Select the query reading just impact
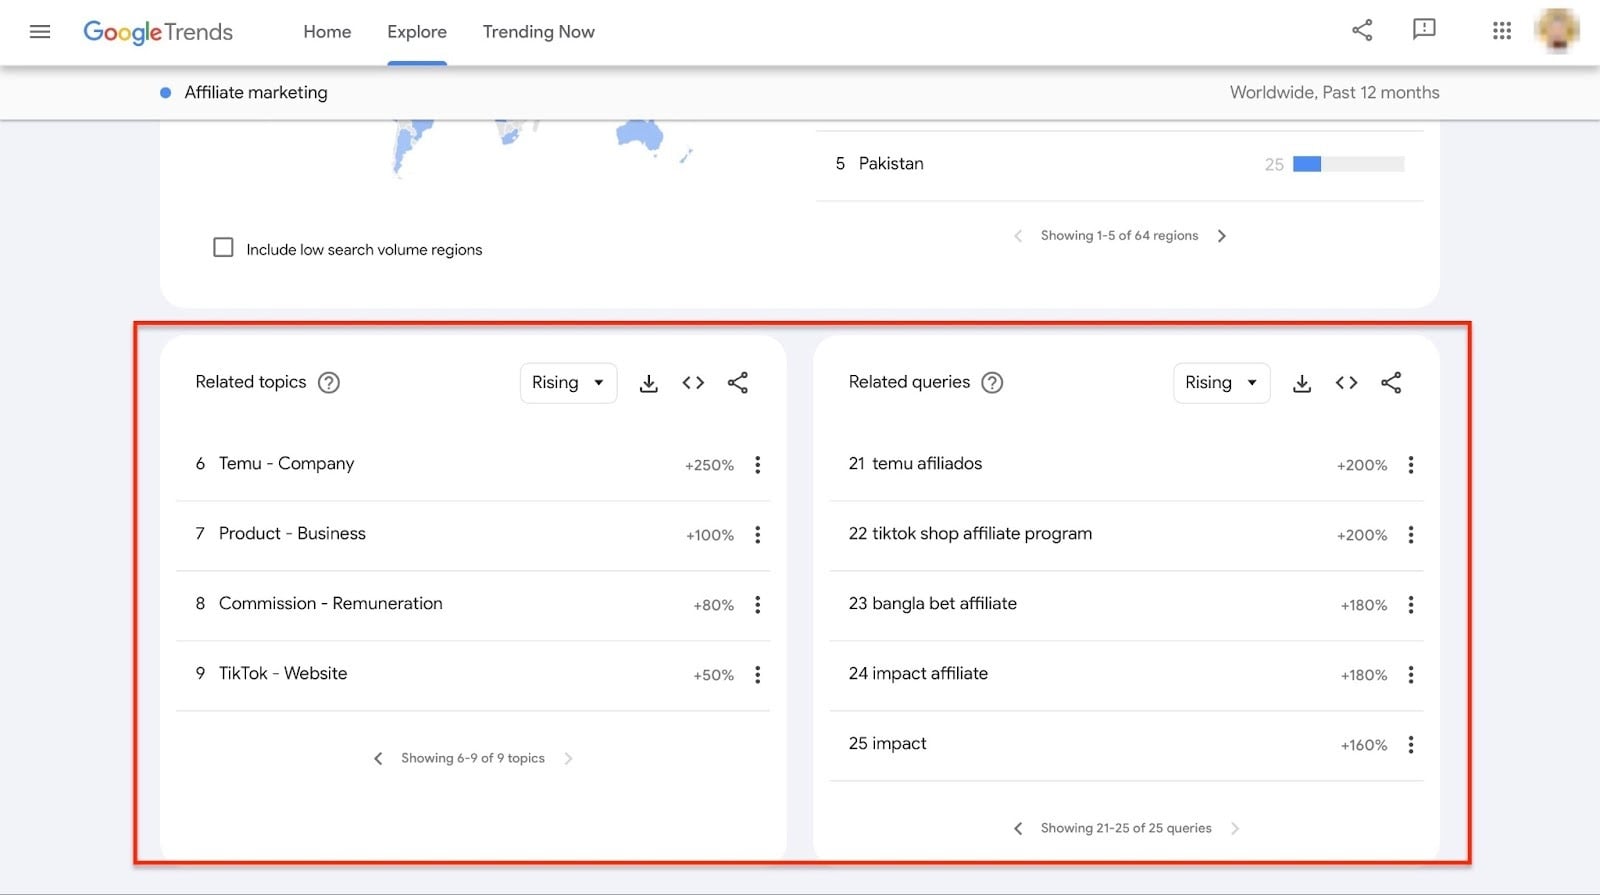The height and width of the screenshot is (895, 1600). coord(899,744)
